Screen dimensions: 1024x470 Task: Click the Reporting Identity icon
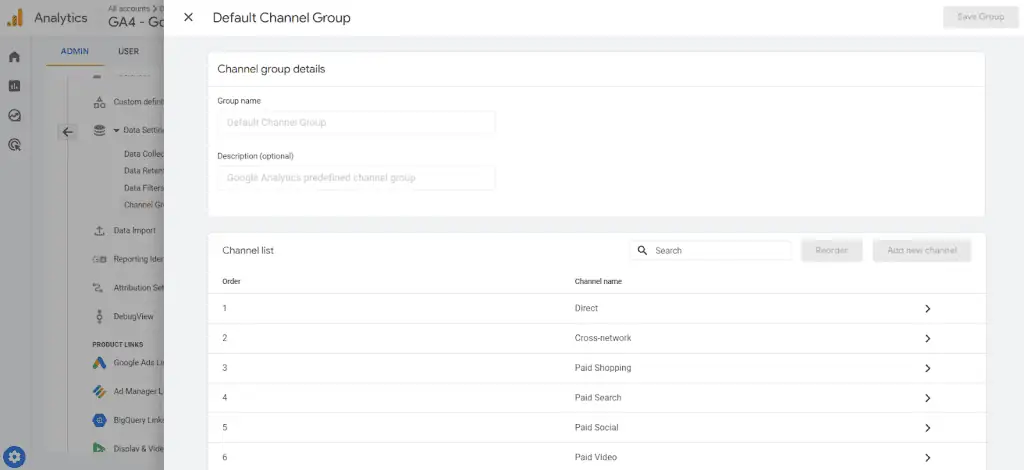(99, 259)
